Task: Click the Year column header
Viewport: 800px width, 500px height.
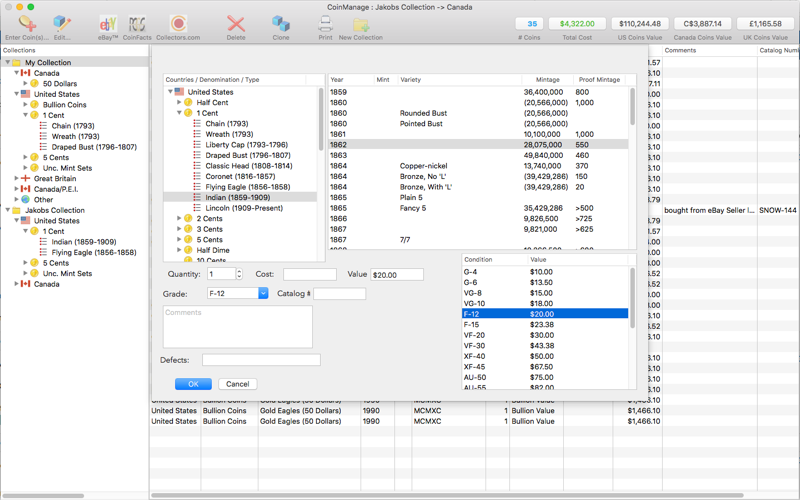Action: tap(351, 80)
